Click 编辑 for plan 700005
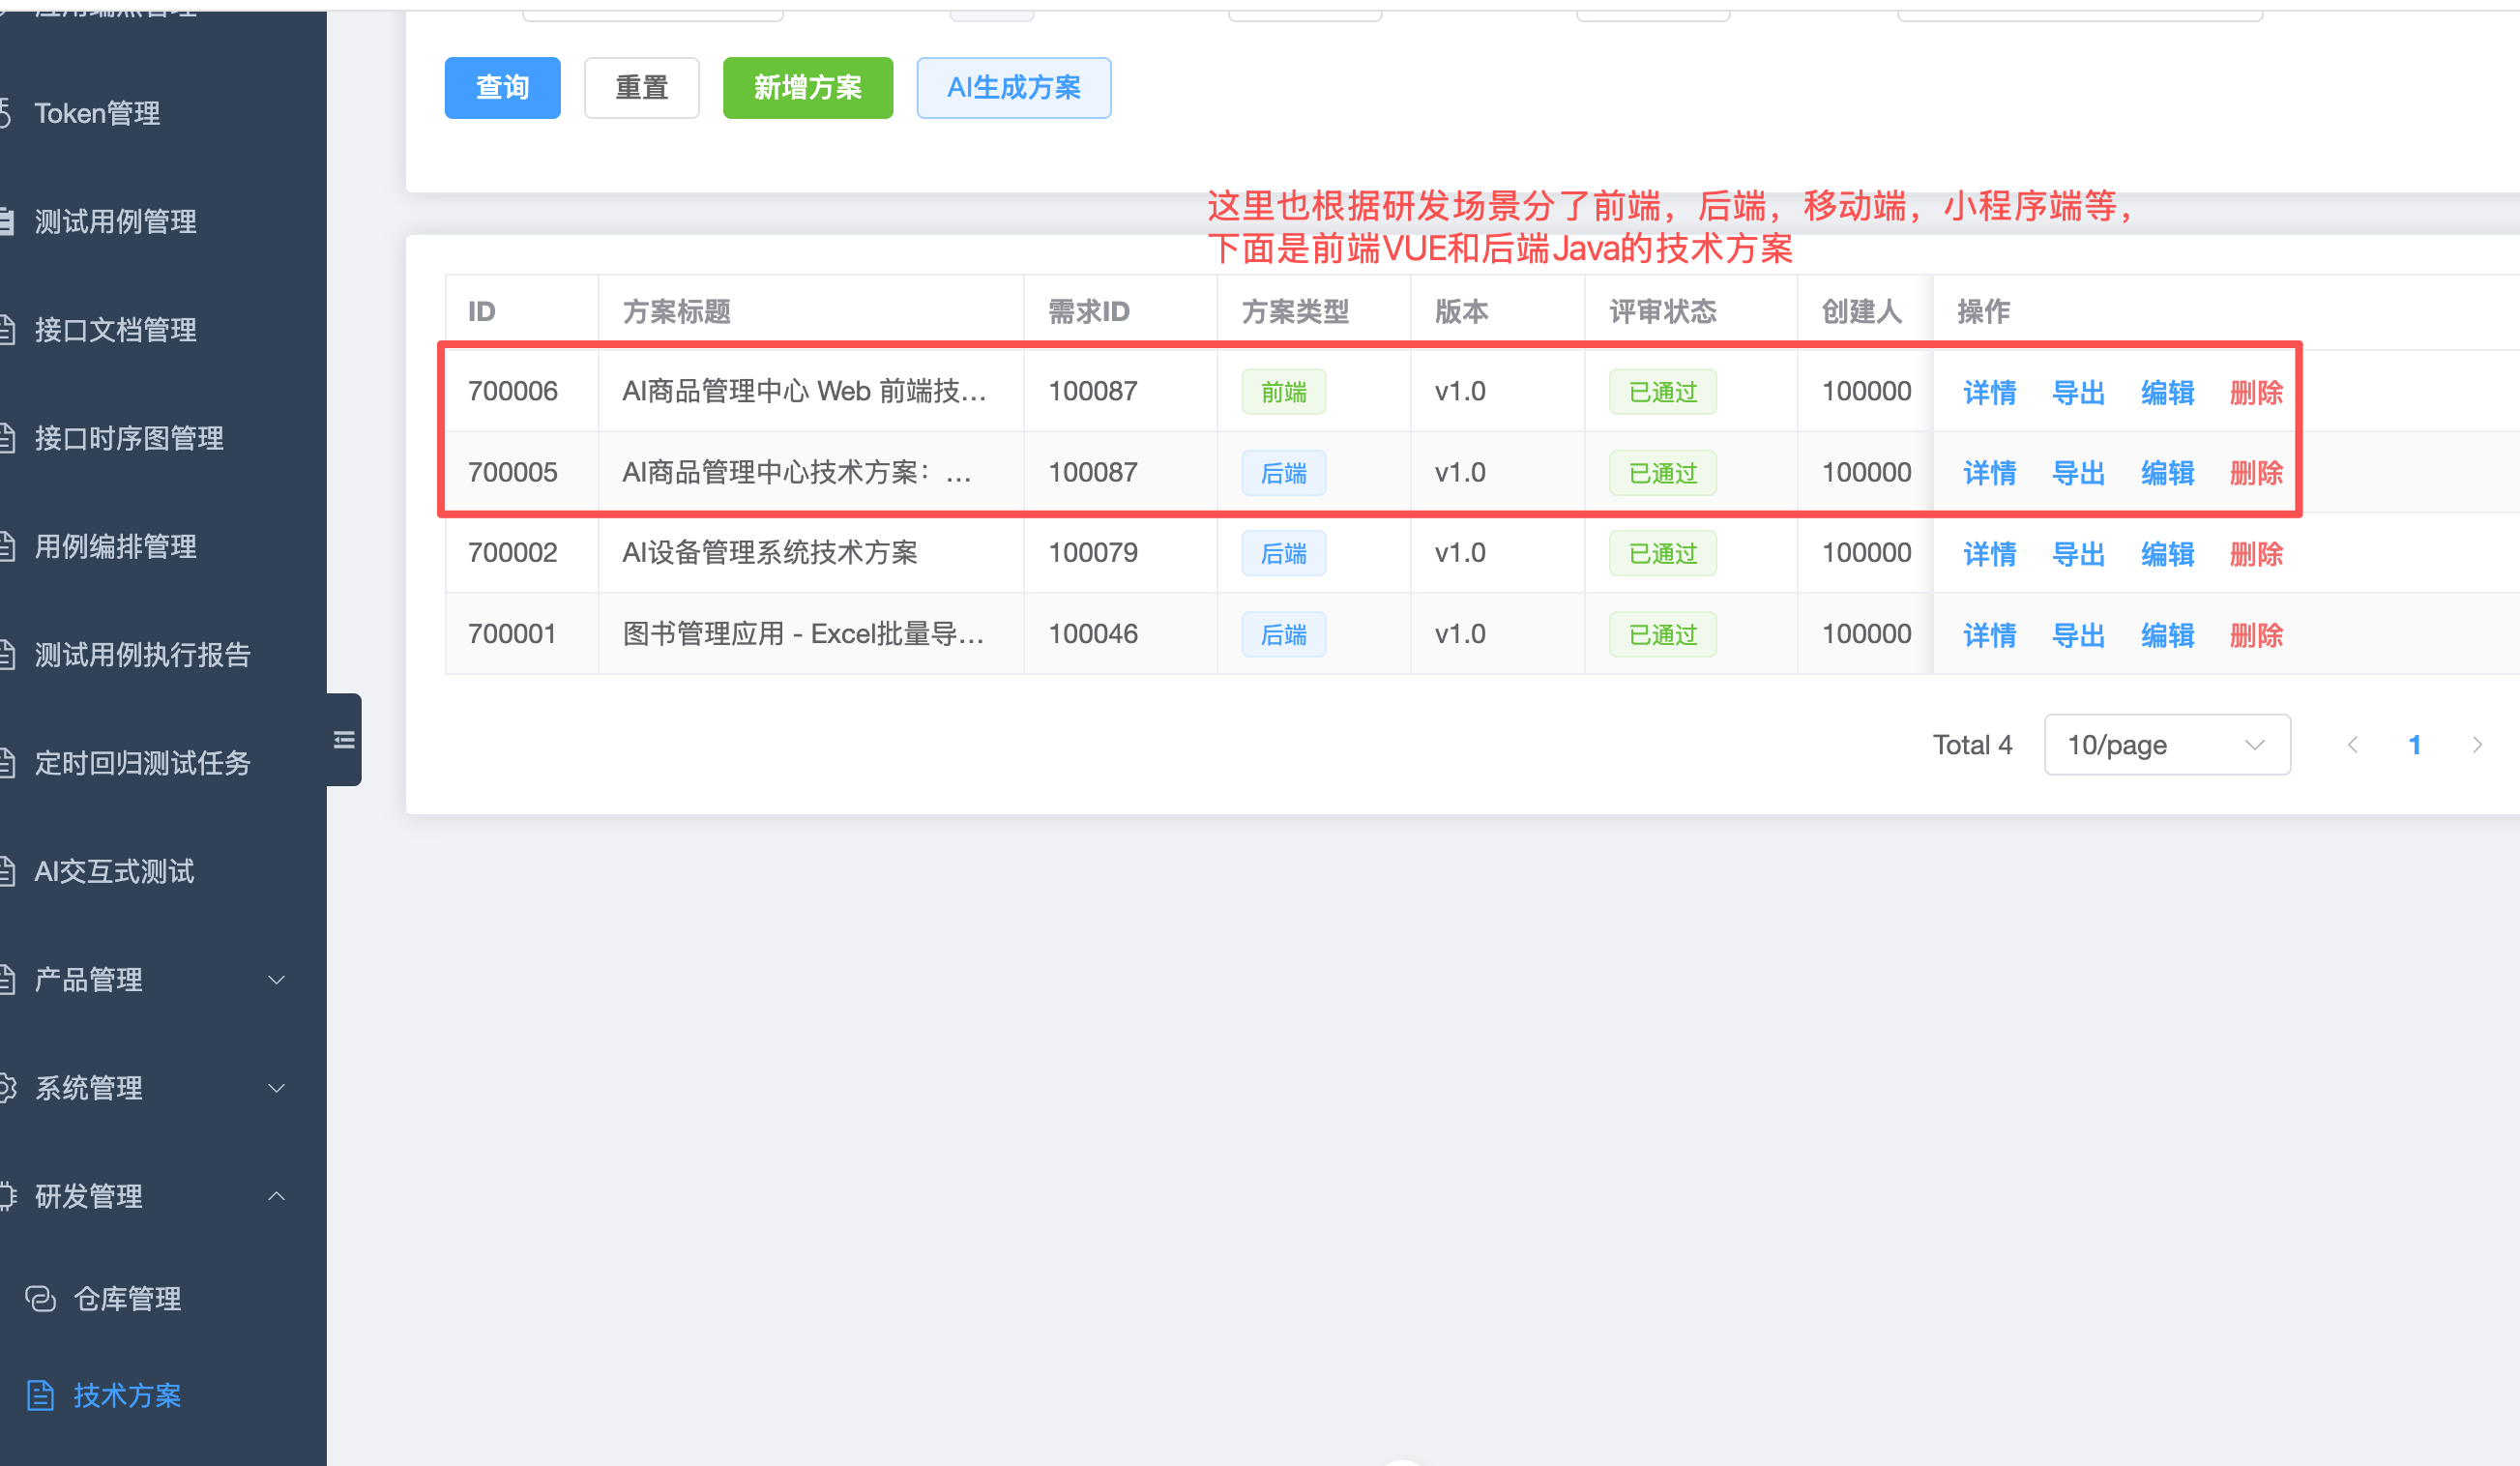The height and width of the screenshot is (1466, 2520). point(2168,473)
